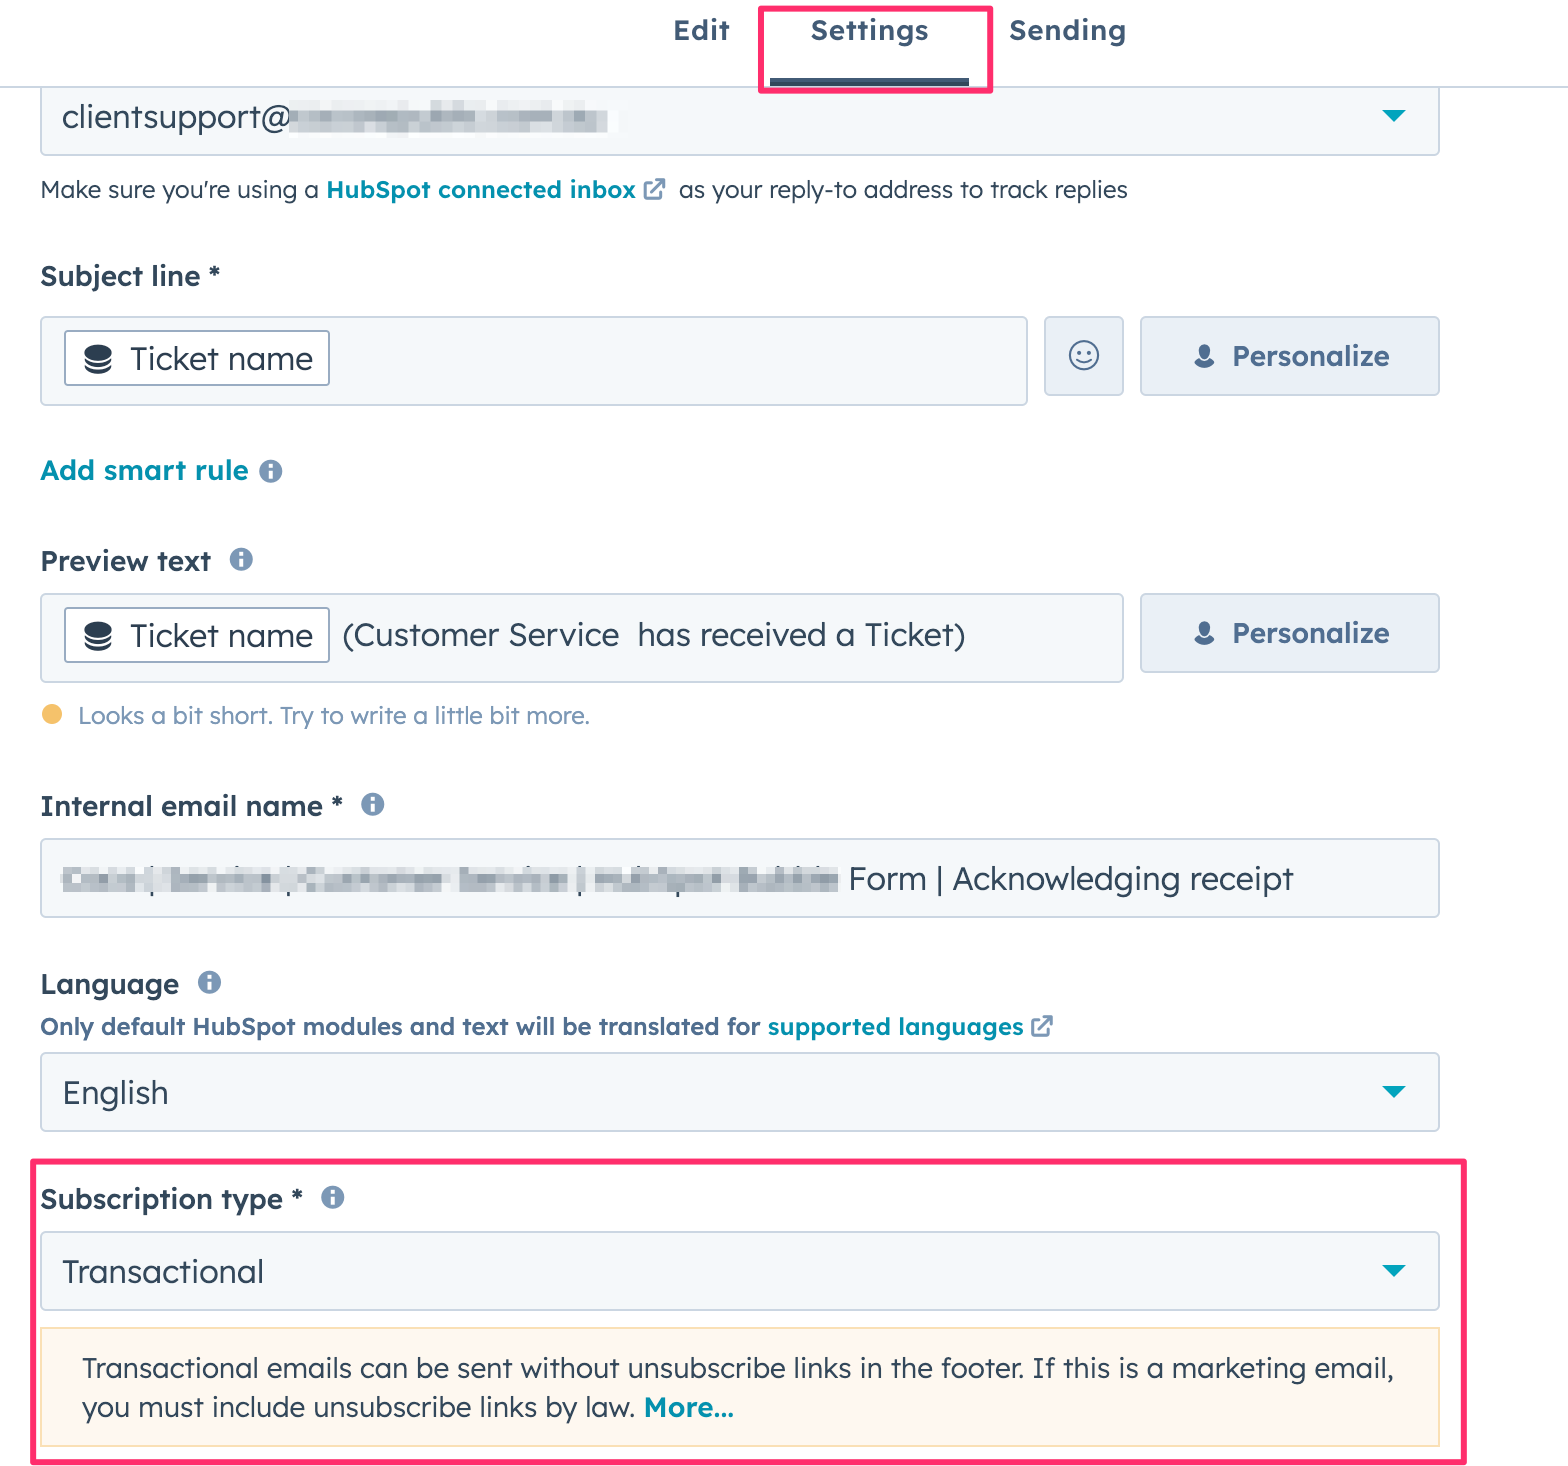Click the Preview text info icon

241,560
